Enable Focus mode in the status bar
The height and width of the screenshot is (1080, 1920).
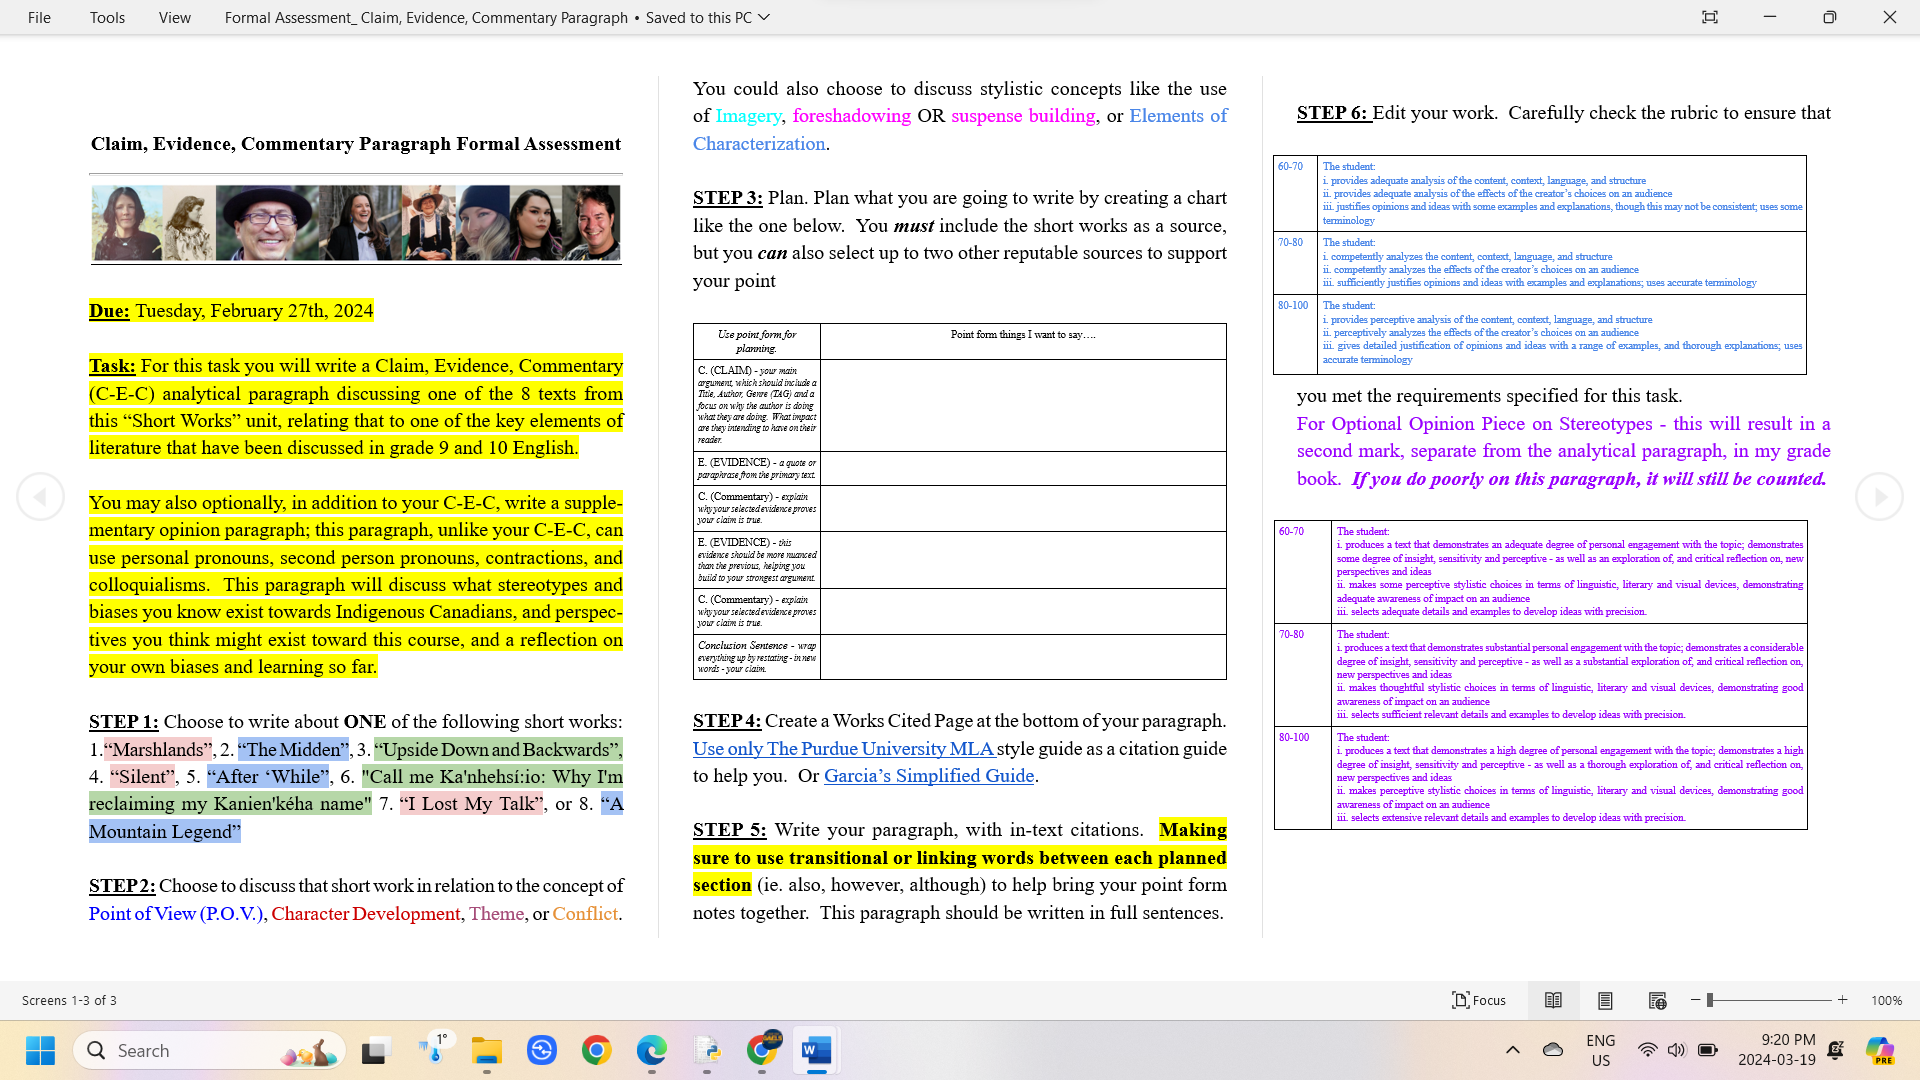[1480, 1000]
